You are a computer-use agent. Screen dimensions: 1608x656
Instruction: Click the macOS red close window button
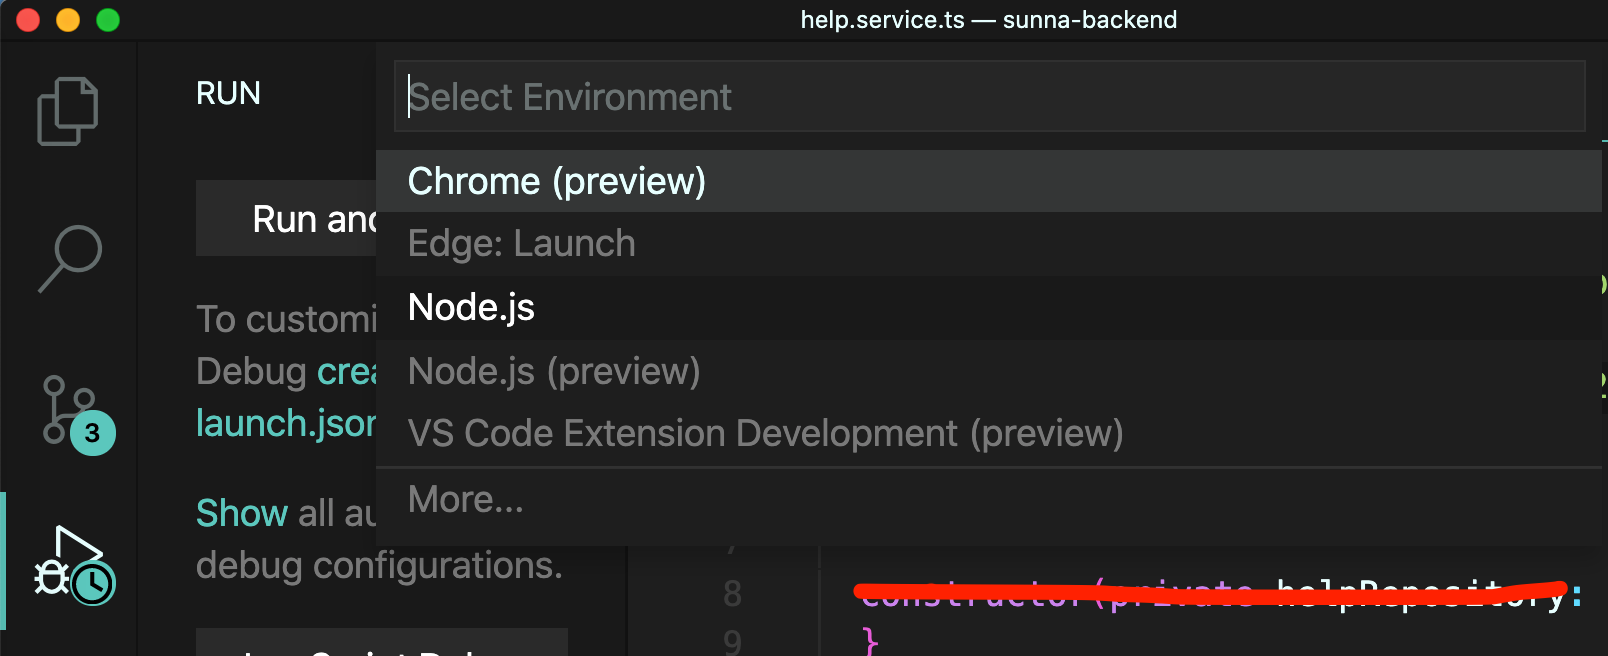(x=28, y=20)
